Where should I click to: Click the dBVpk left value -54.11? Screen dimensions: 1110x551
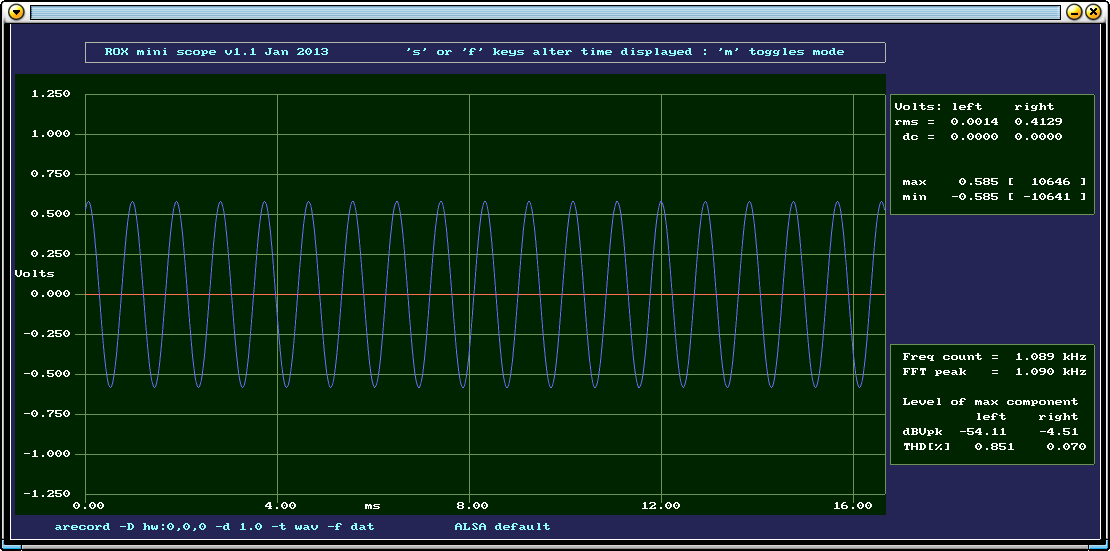(982, 432)
